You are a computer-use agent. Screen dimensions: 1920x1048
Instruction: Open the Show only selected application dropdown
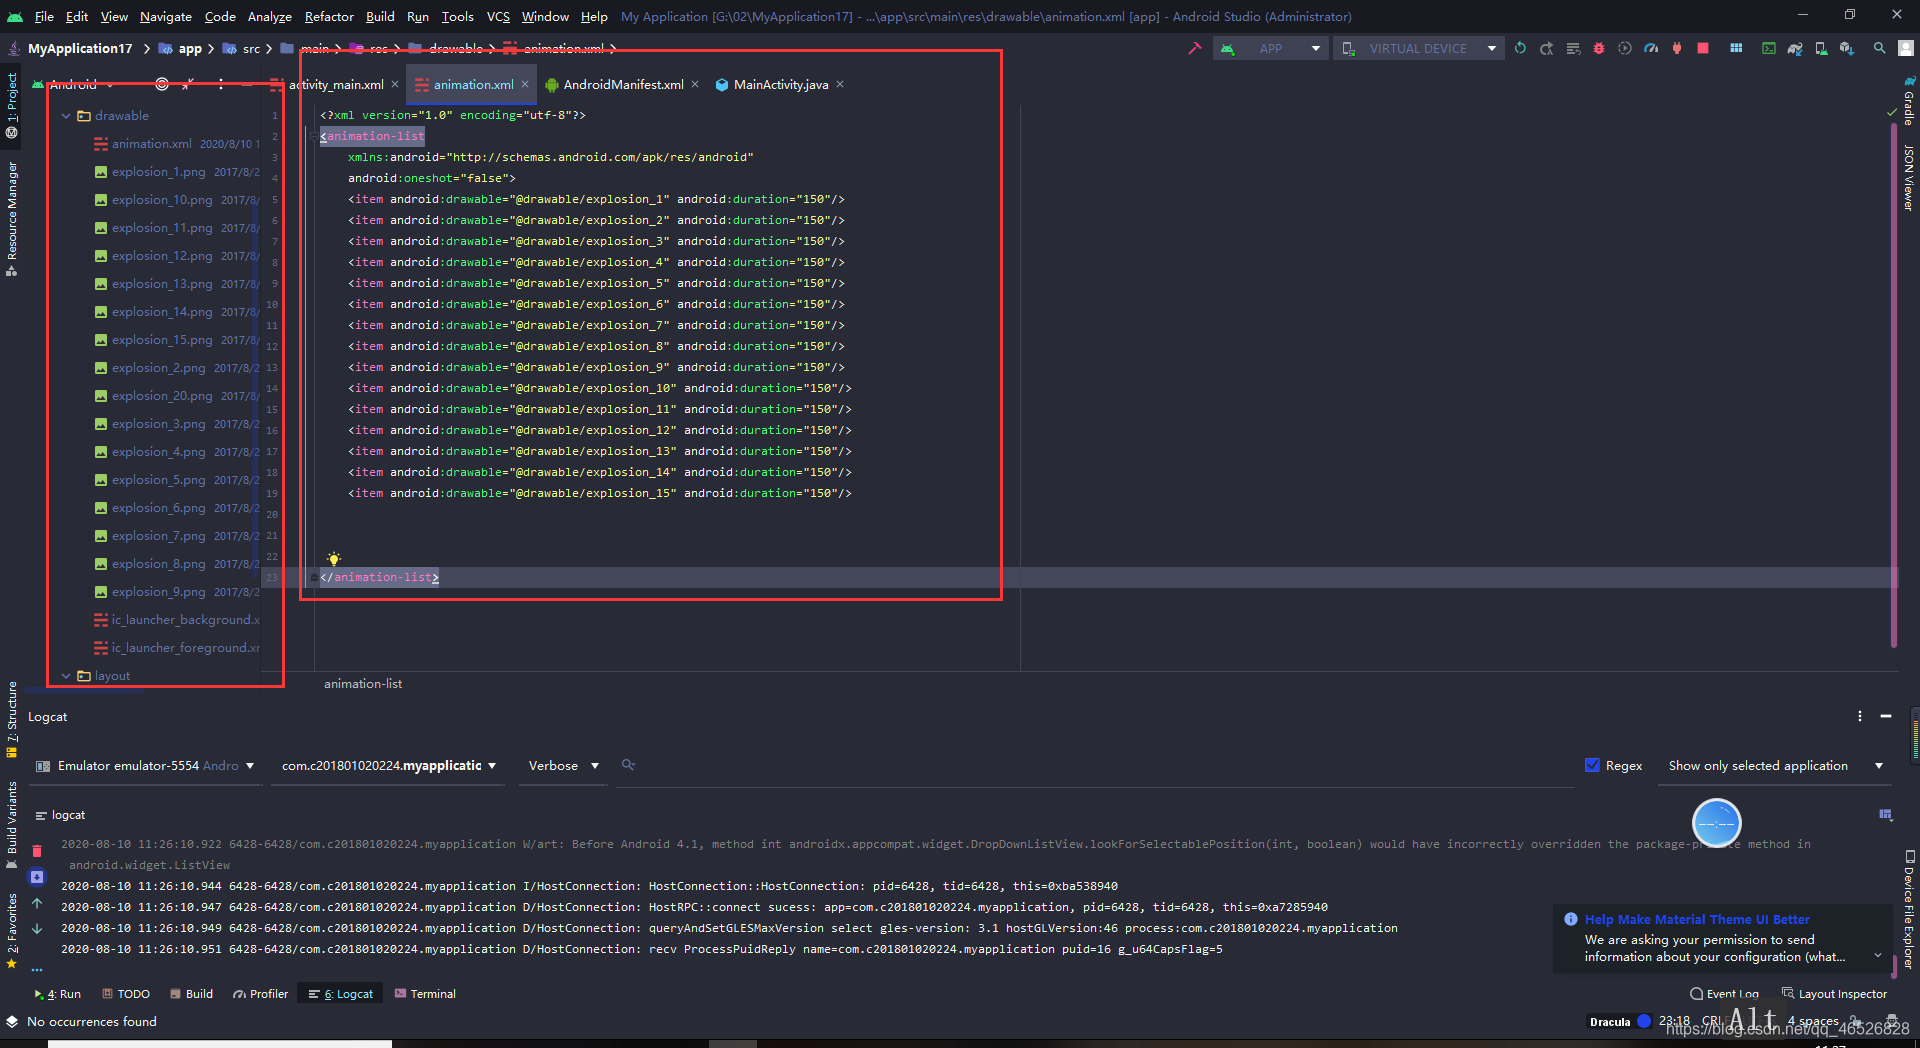[x=1775, y=765]
